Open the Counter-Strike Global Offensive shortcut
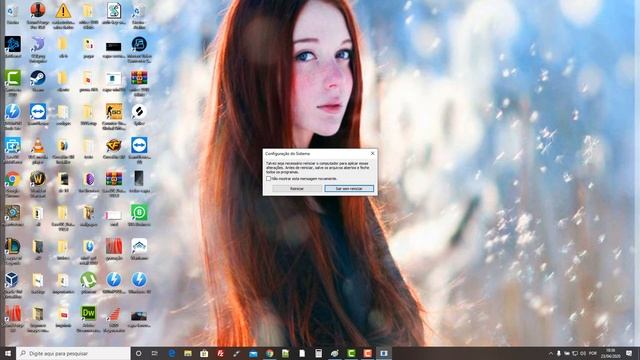Screen dimensions: 640x360 coord(114,111)
